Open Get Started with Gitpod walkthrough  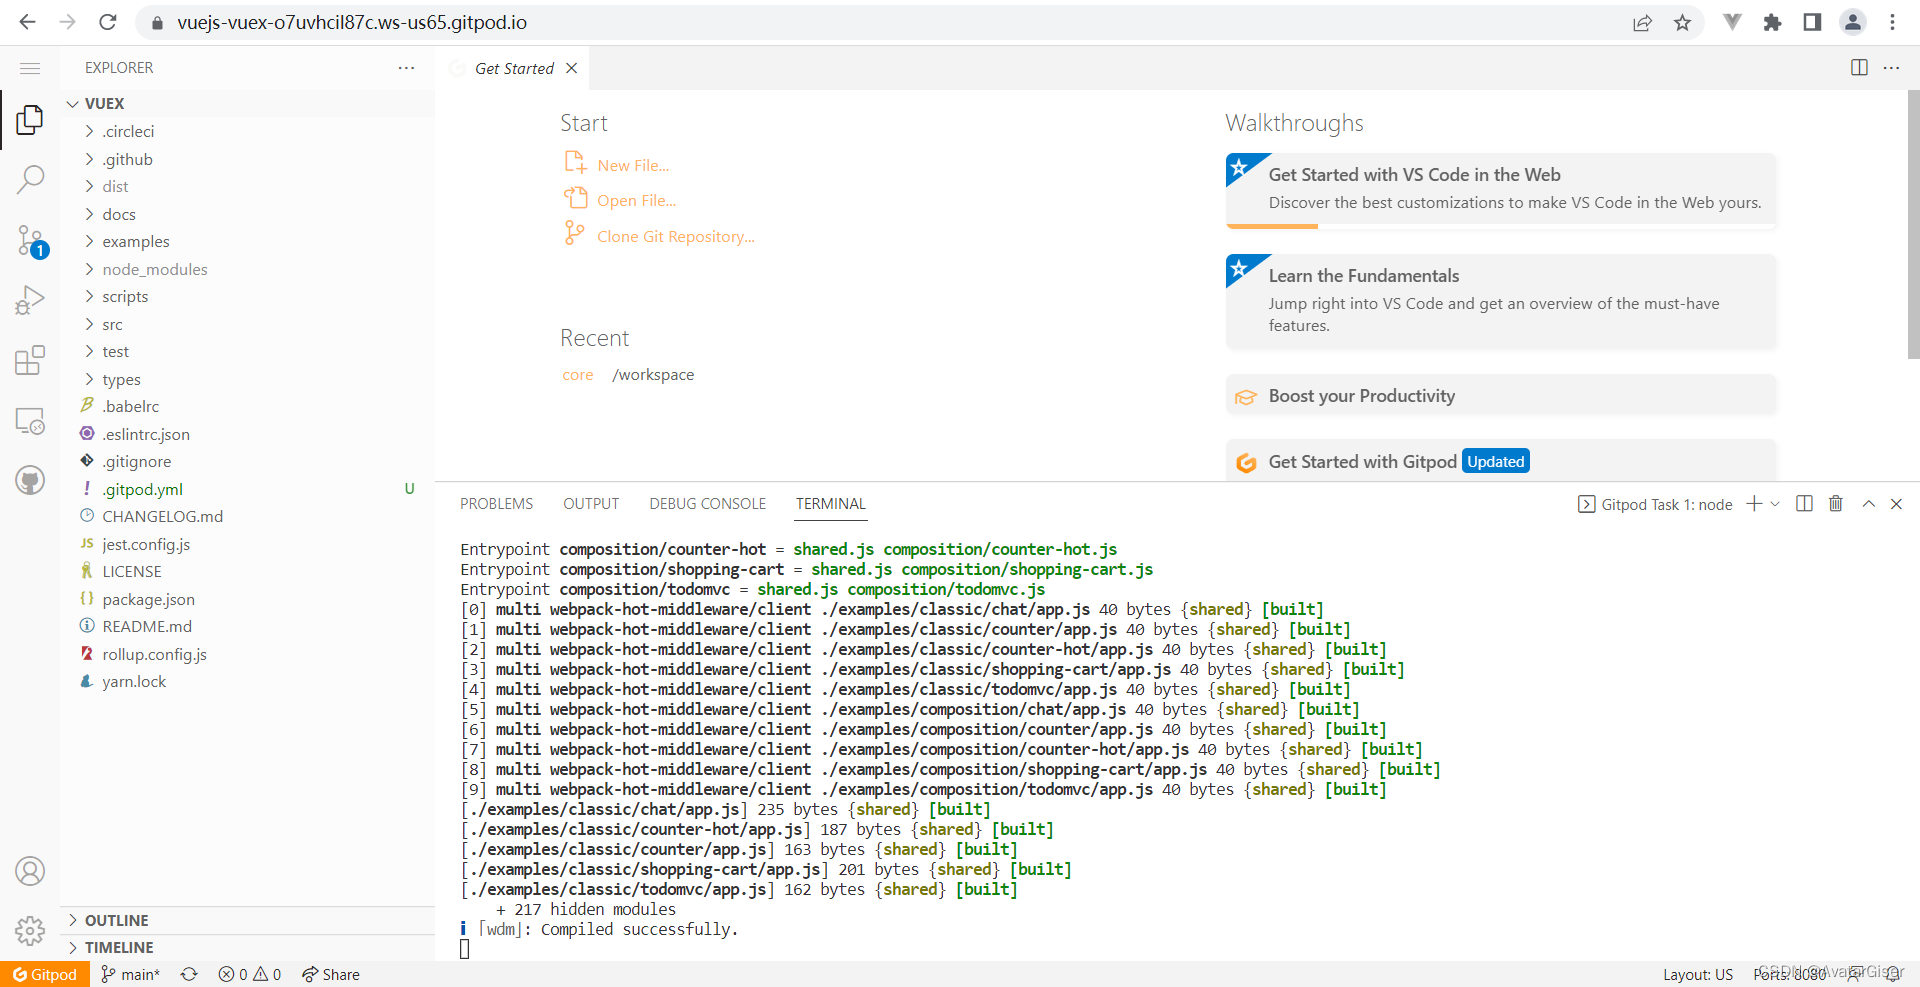pos(1501,461)
